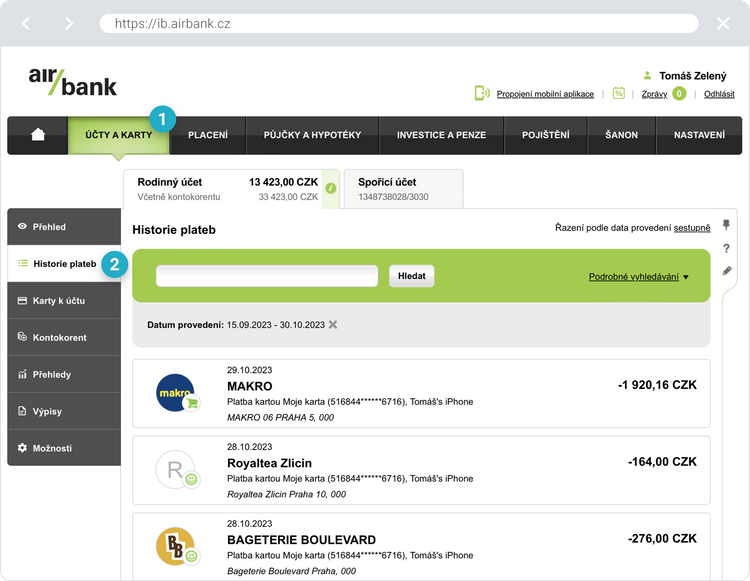Open help via the question mark icon
This screenshot has height=581, width=750.
(726, 248)
